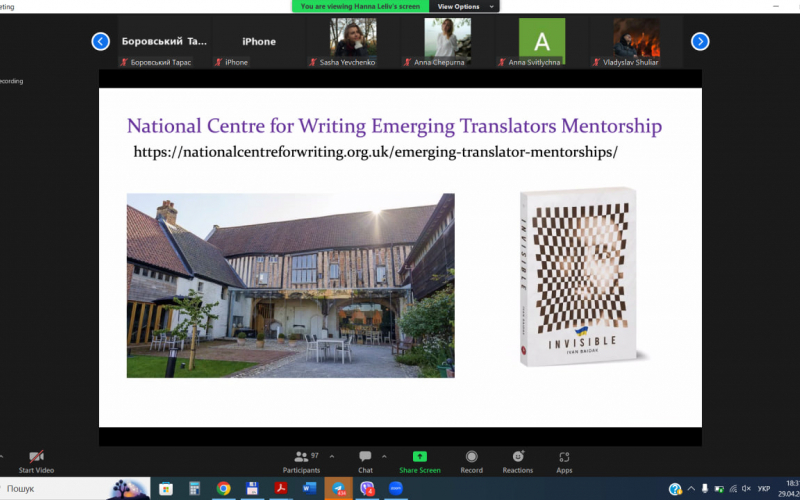Open Calculator from taskbar

[x=194, y=489]
